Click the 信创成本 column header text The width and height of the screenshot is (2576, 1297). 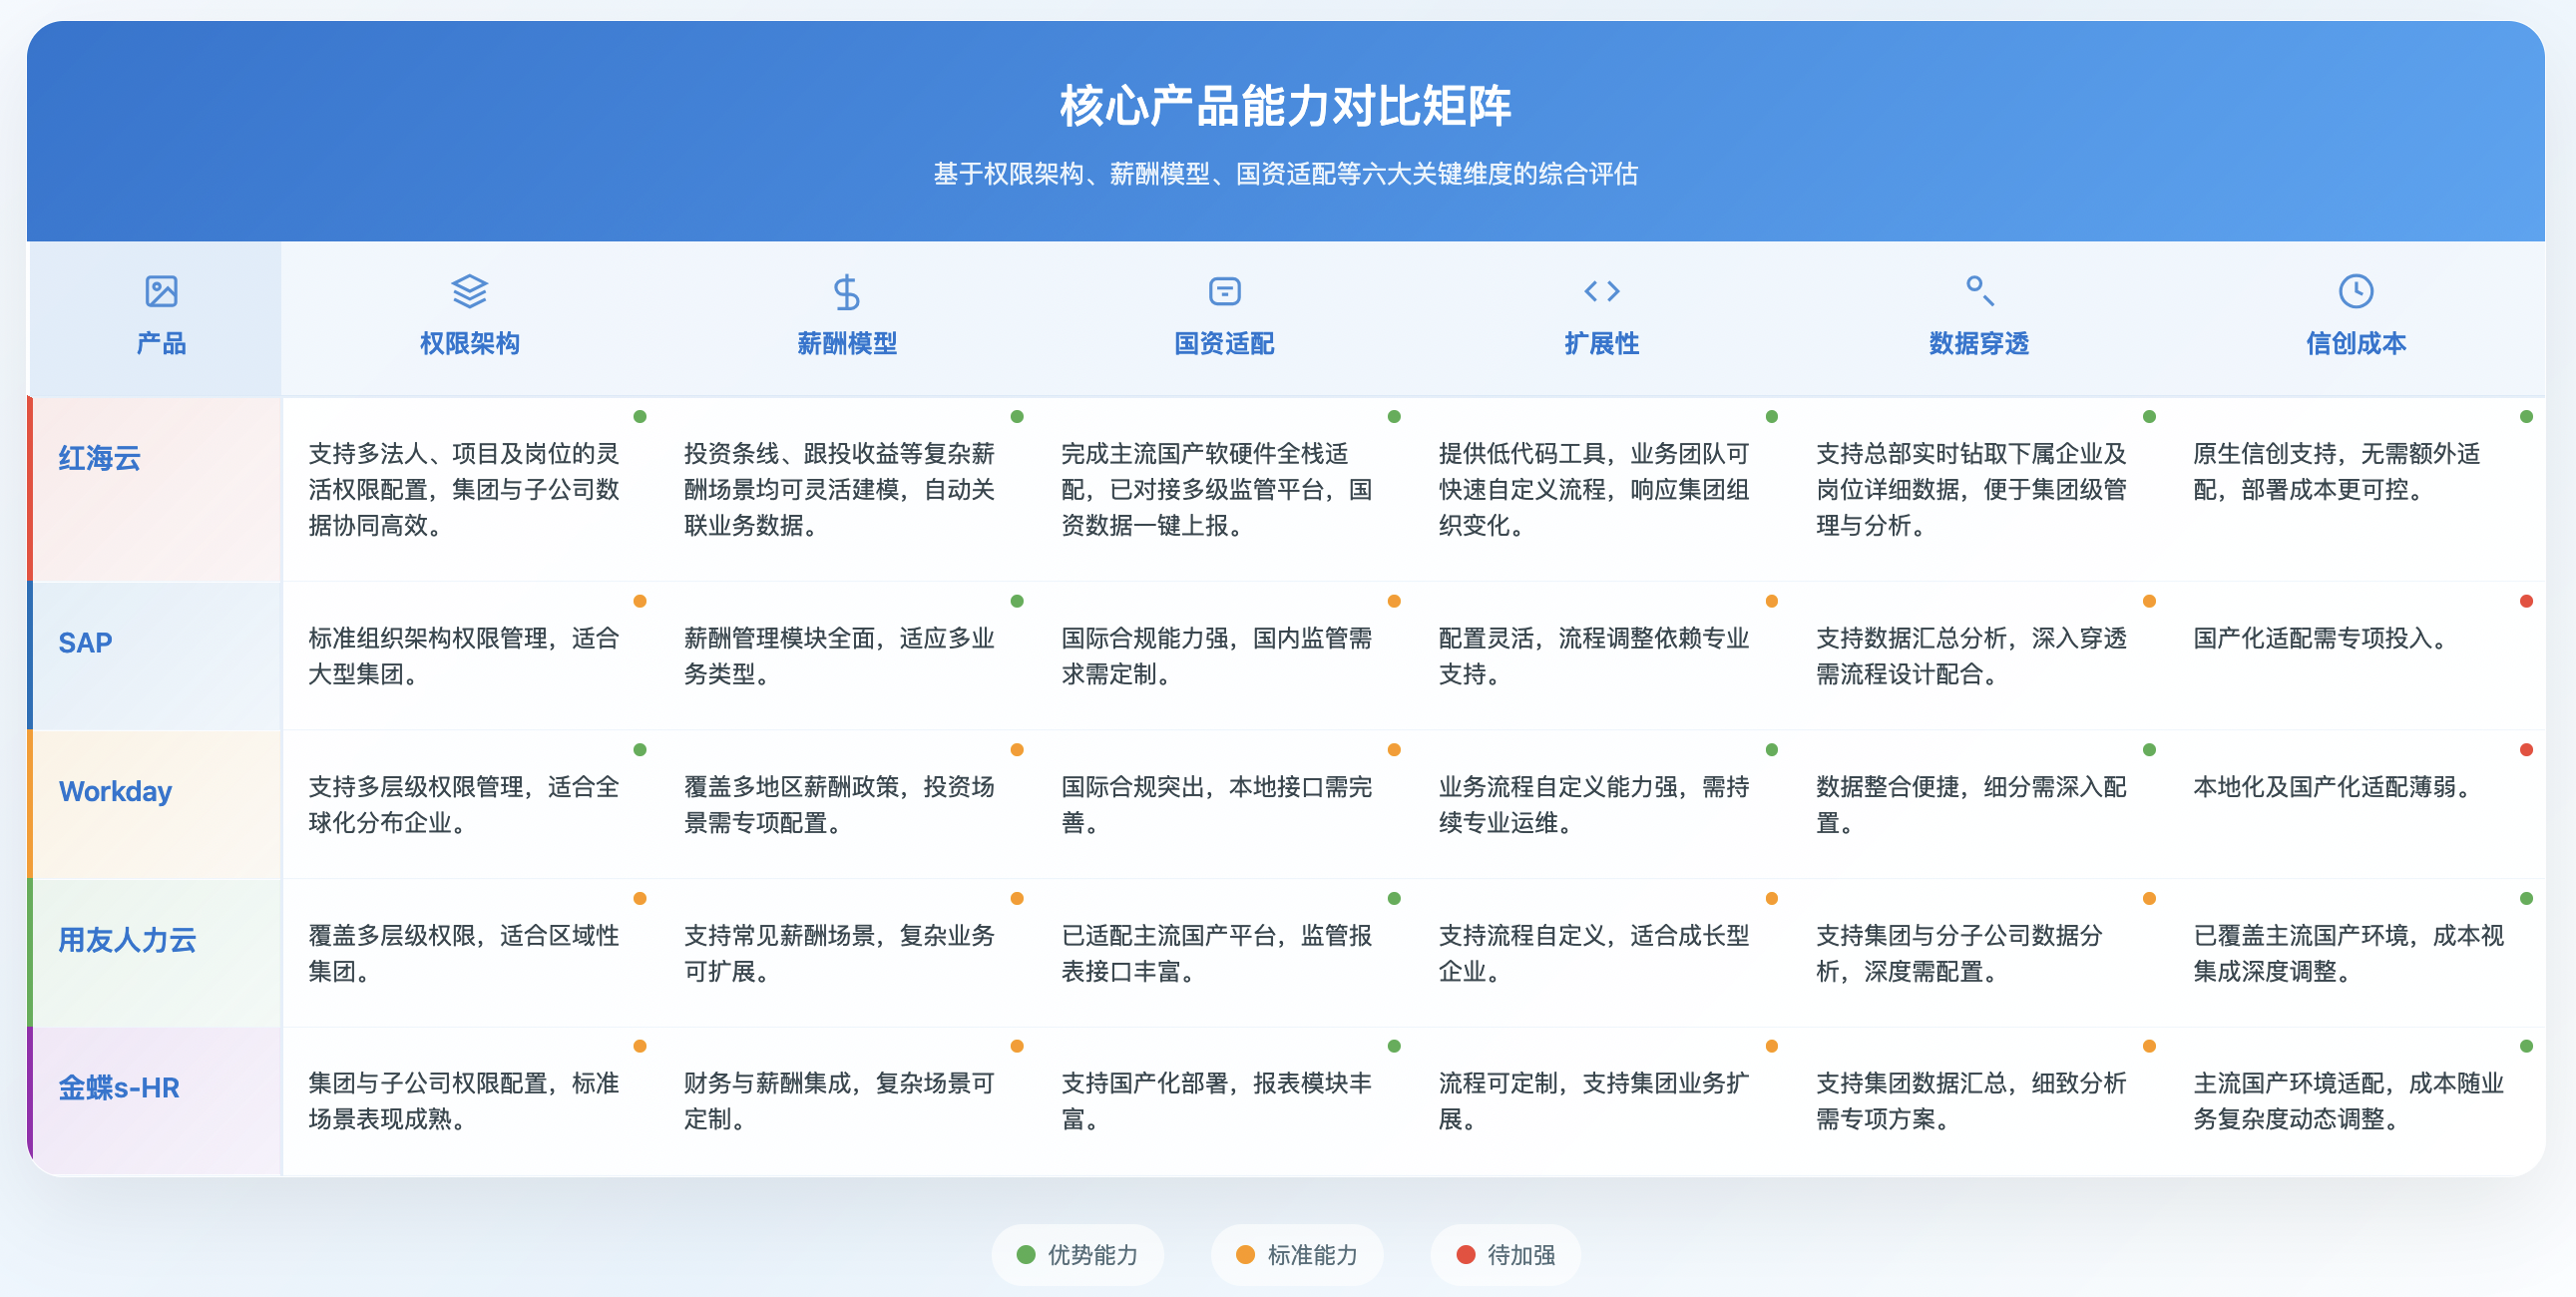click(2355, 343)
